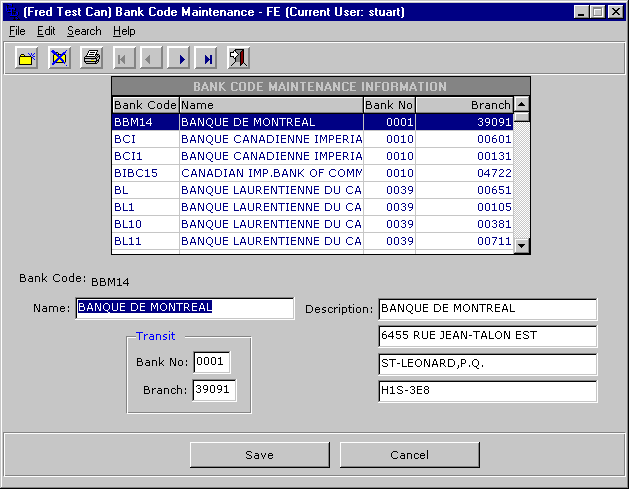Click the H1S-3E8 postal code field

(x=487, y=391)
